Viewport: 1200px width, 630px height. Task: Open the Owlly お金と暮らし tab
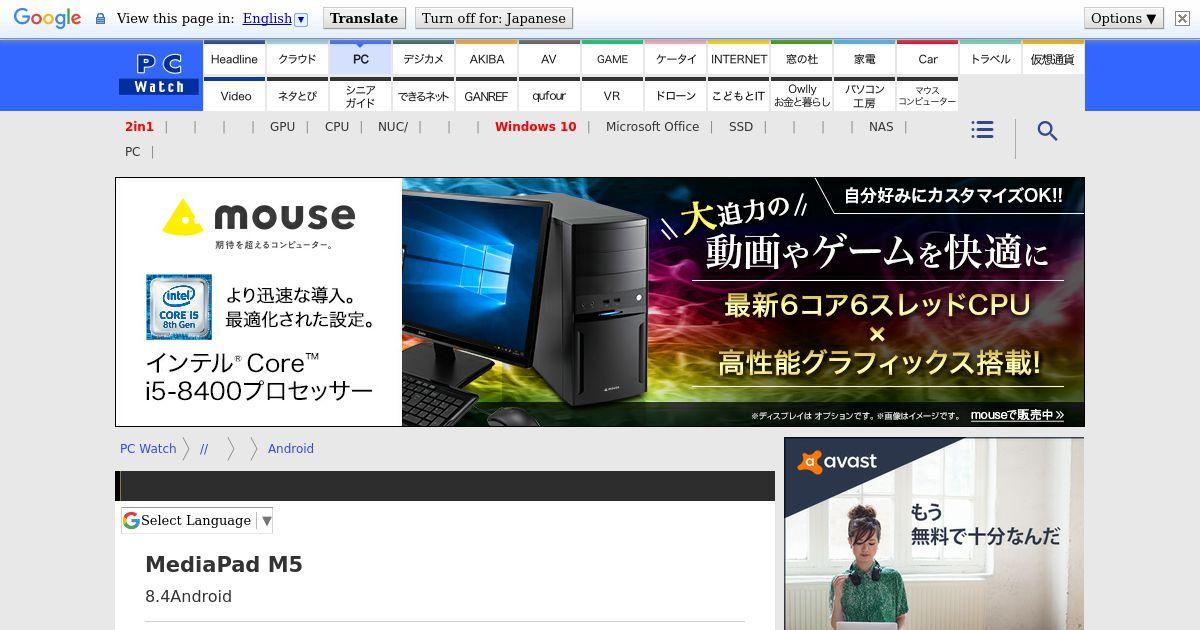click(801, 96)
